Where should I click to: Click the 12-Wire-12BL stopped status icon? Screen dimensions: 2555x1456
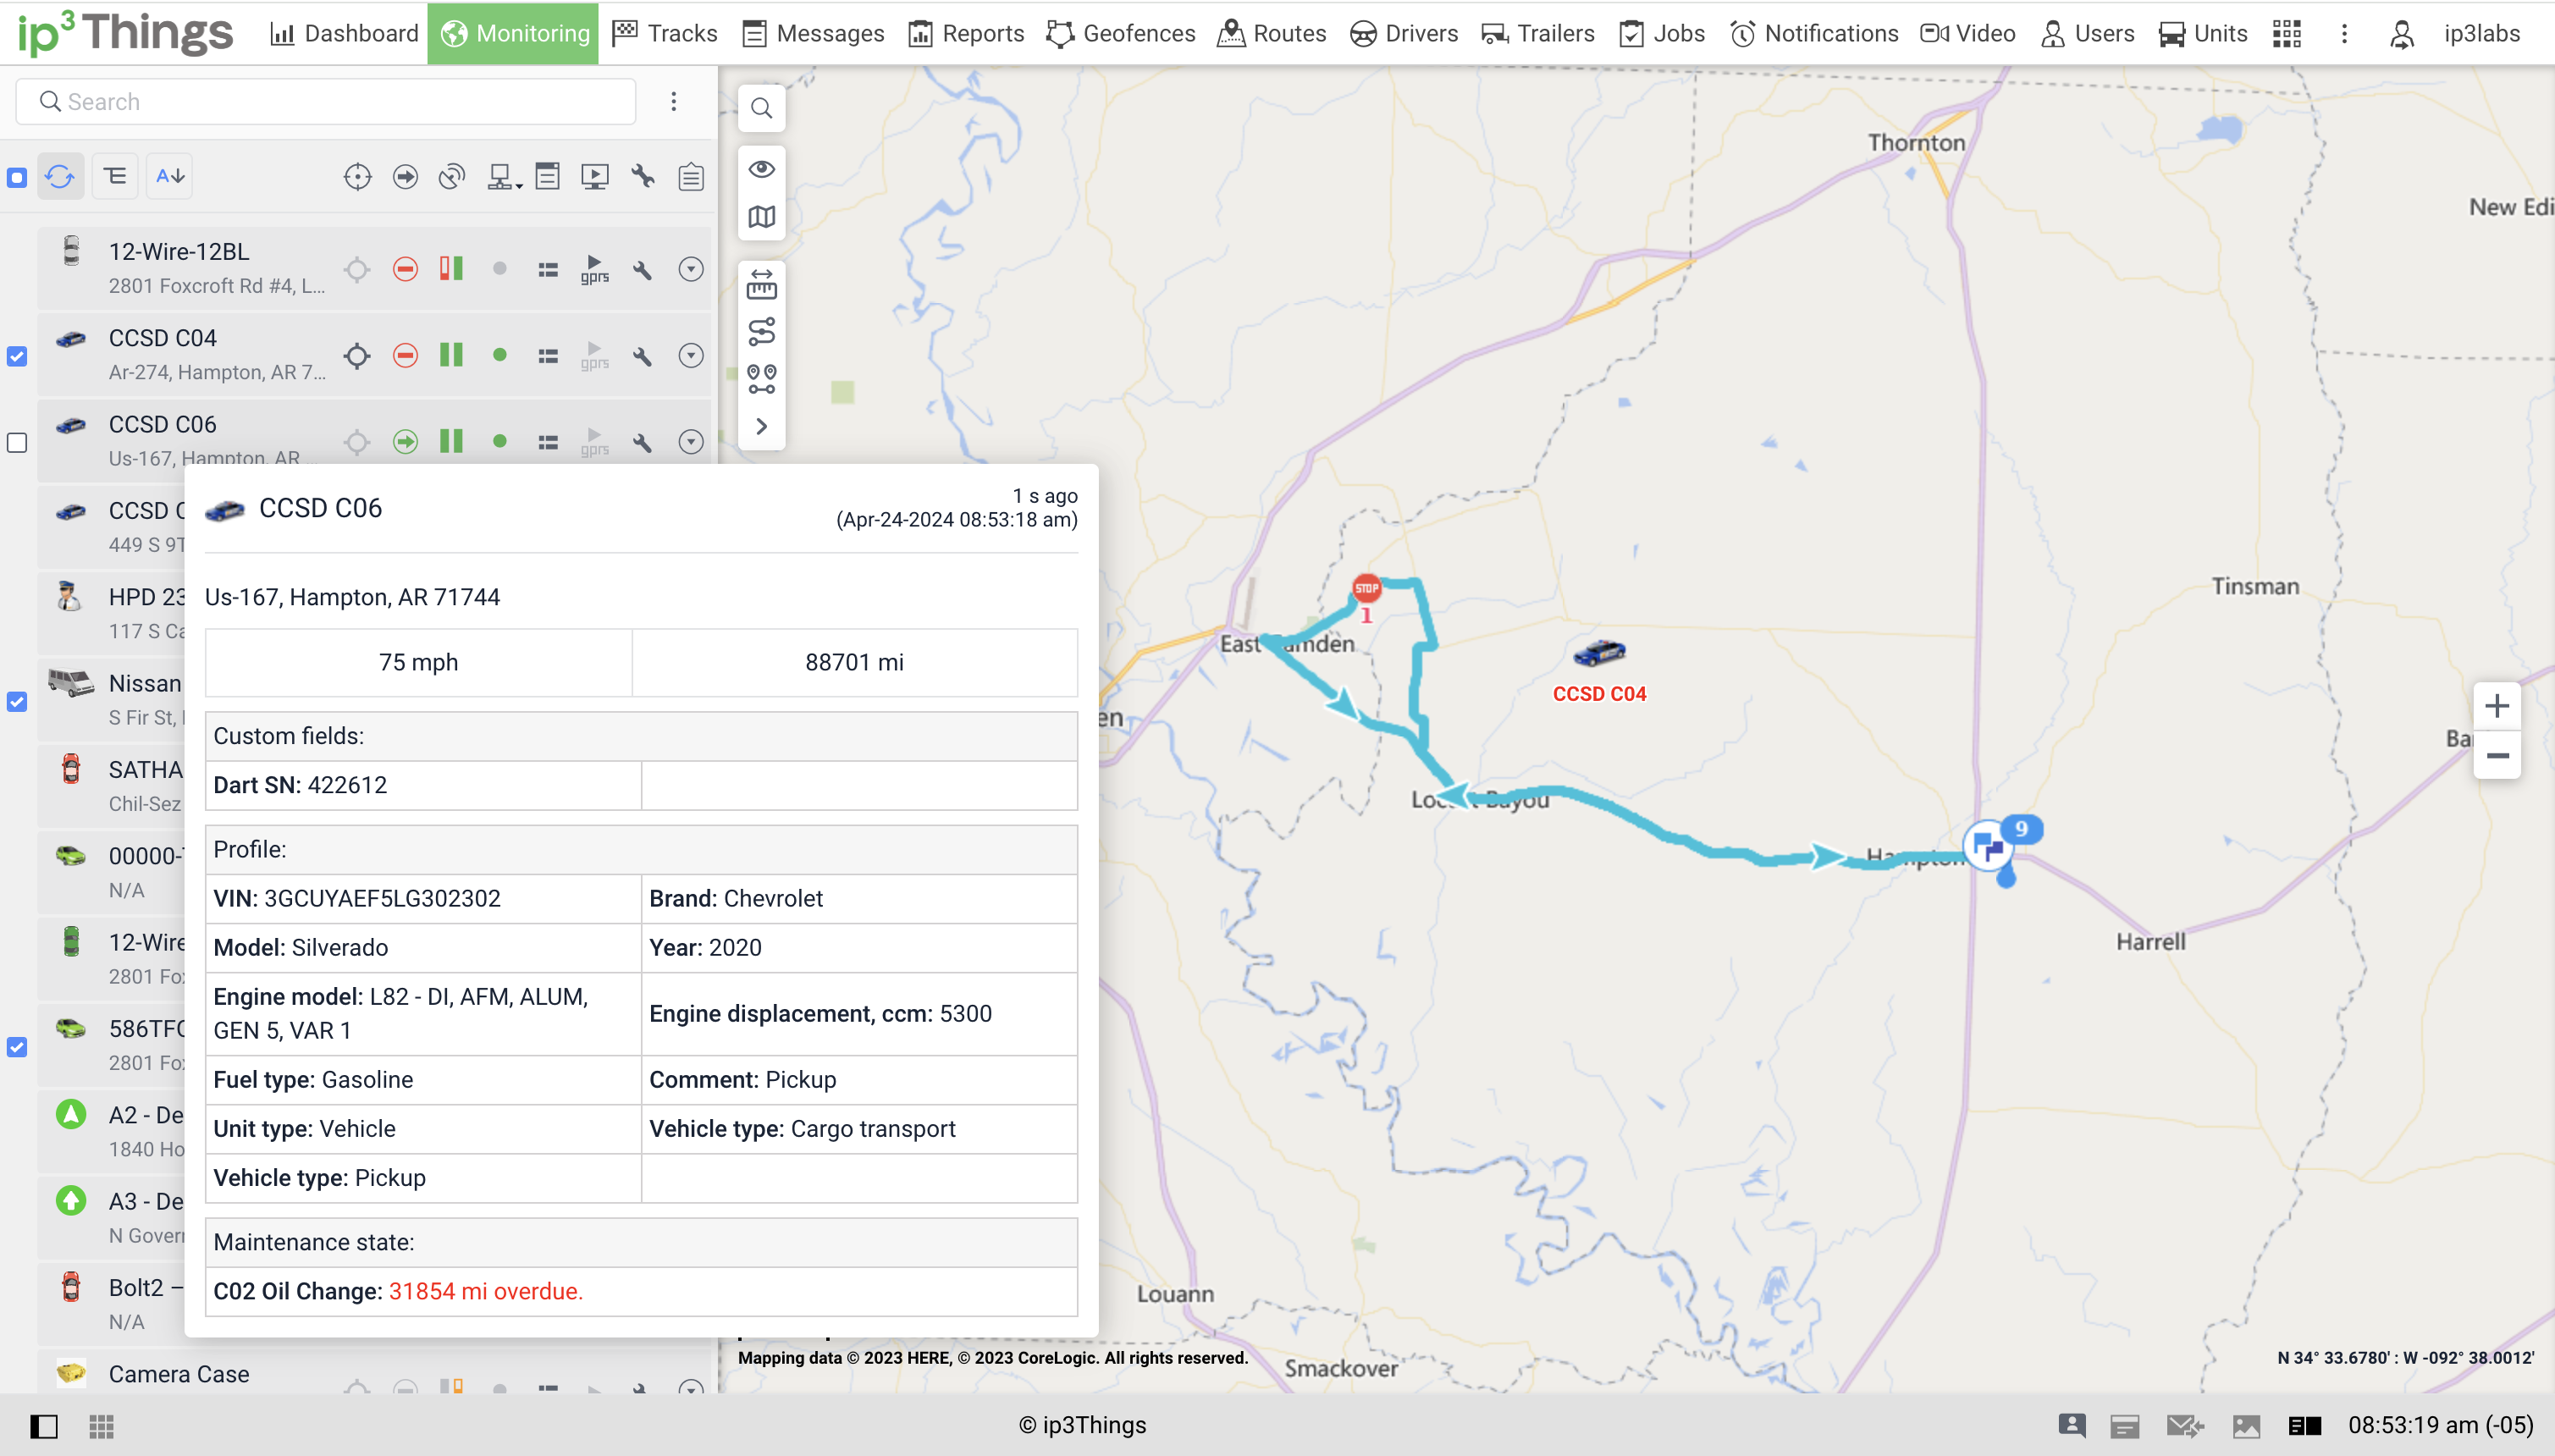point(405,269)
